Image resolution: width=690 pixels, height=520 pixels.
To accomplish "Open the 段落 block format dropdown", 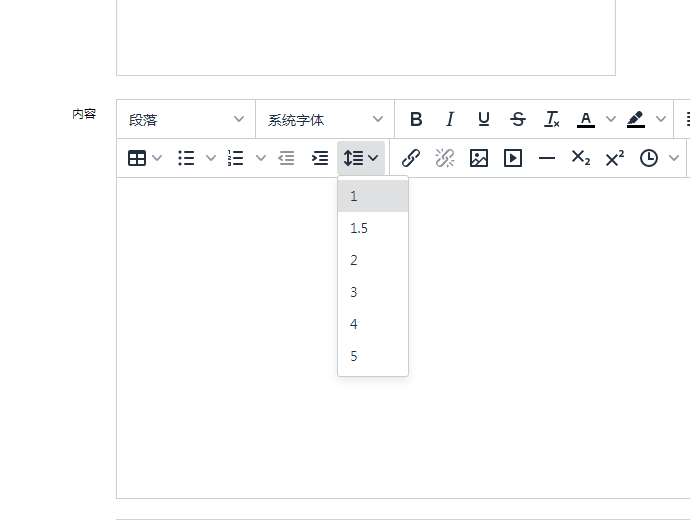I will (186, 119).
